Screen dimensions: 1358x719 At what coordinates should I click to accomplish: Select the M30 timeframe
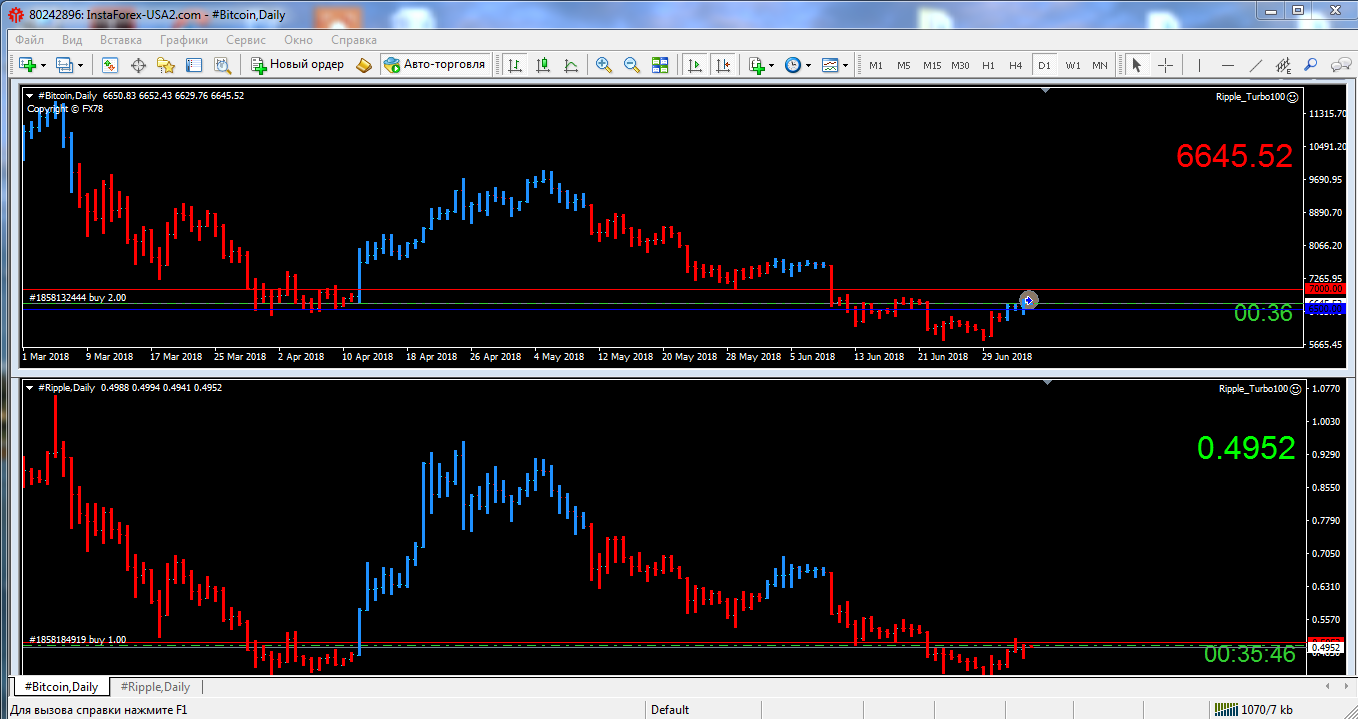tap(960, 65)
